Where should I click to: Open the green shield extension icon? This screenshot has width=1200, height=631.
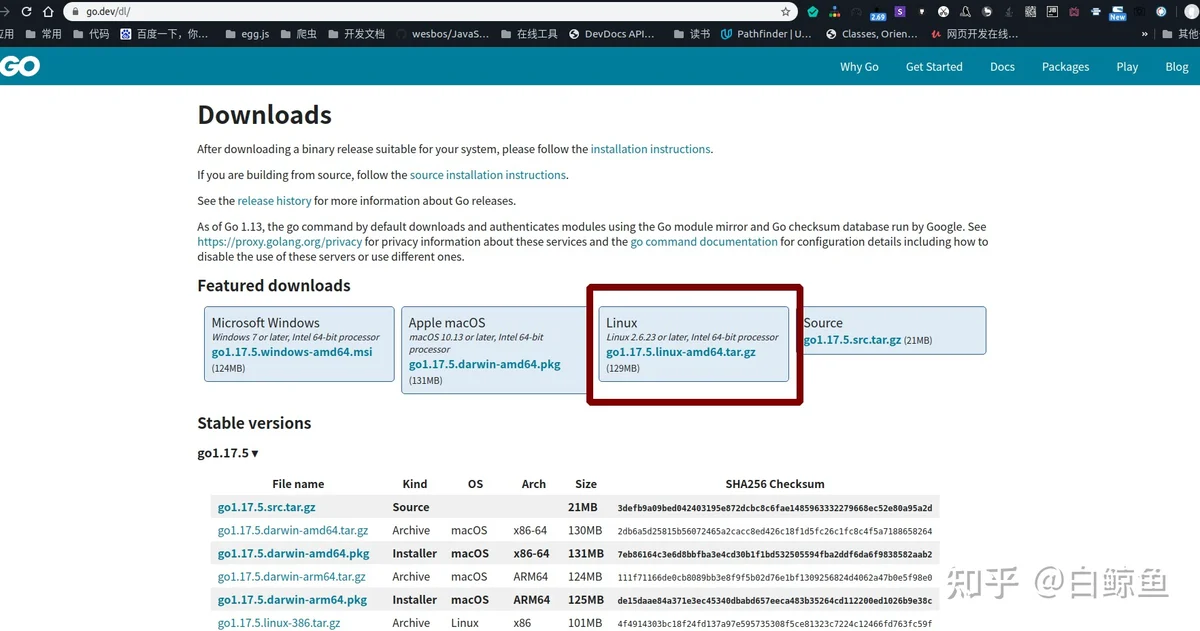813,12
